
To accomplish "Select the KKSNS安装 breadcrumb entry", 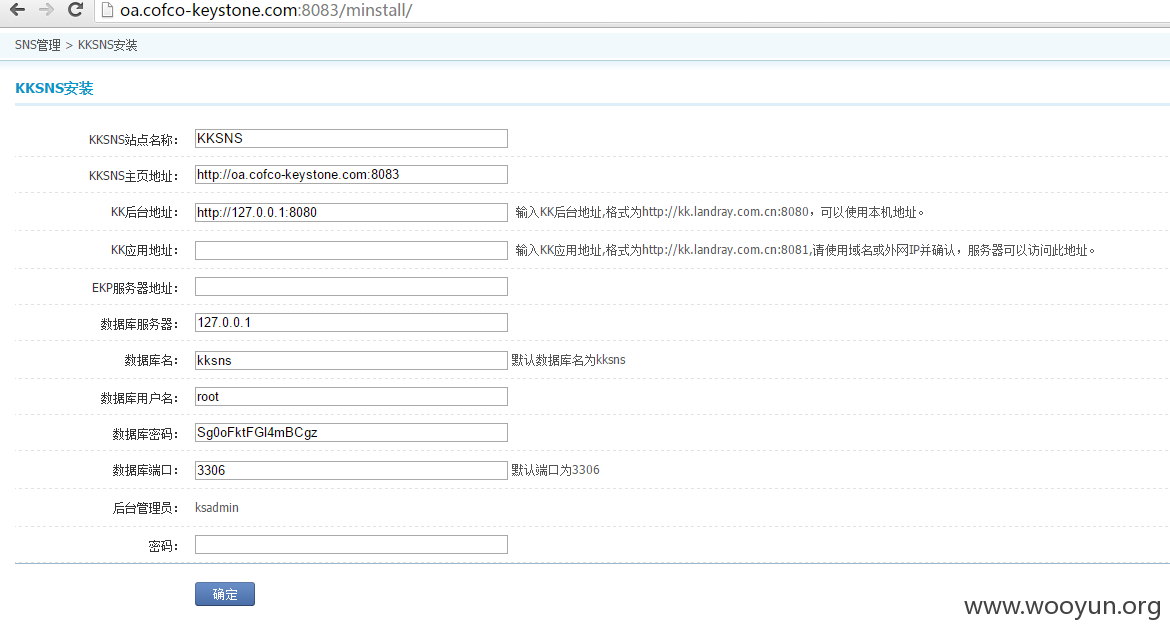I will 107,45.
